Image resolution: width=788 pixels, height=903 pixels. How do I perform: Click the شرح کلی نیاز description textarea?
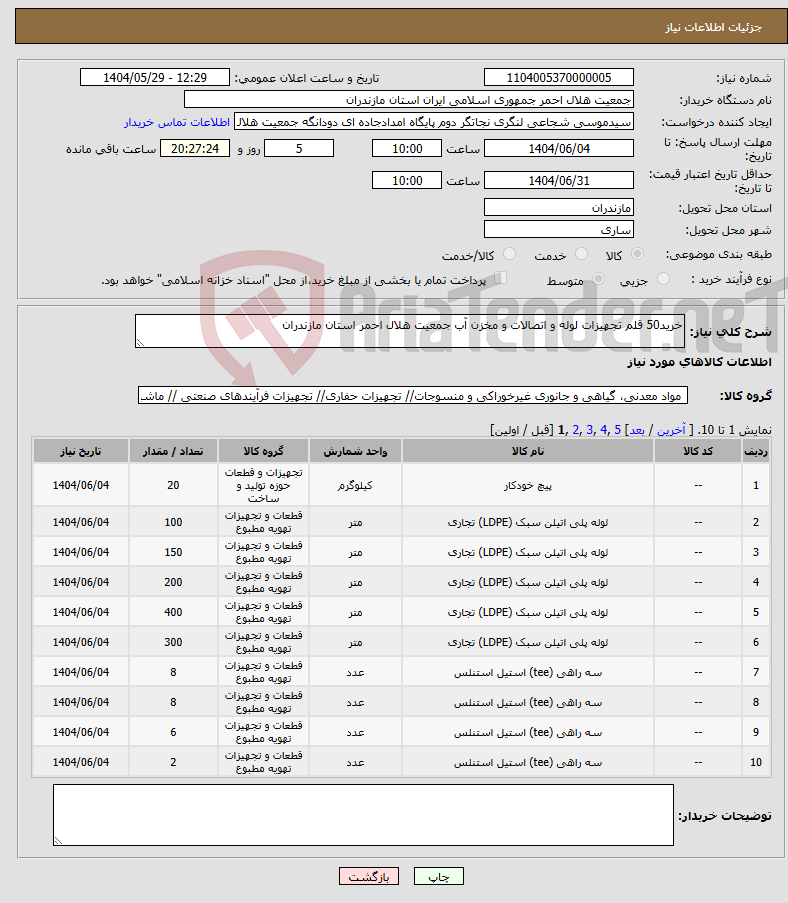410,331
